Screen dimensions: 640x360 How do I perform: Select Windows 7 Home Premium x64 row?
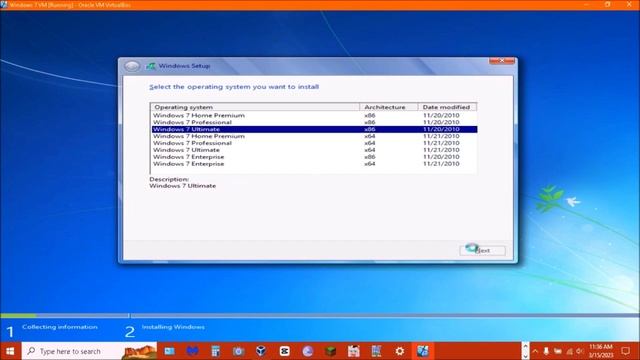click(314, 136)
